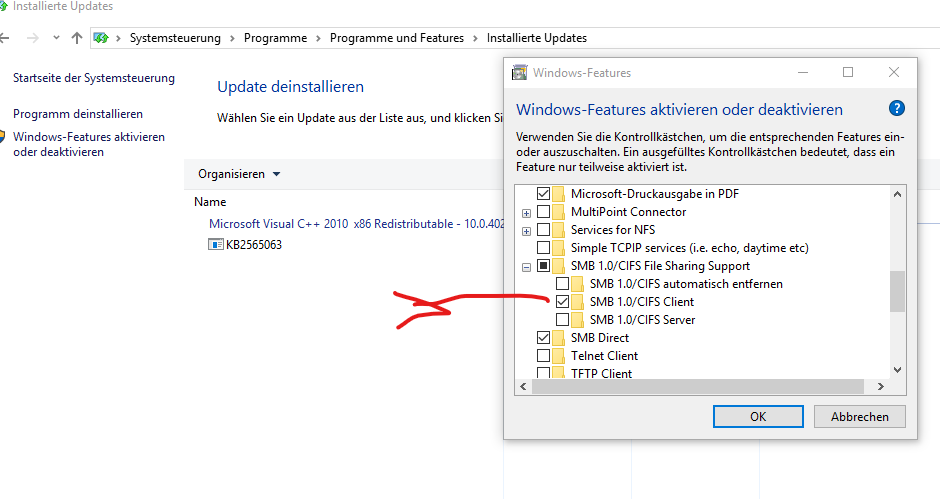Viewport: 940px width, 499px height.
Task: Click the scroll up arrow in features list
Action: click(897, 194)
